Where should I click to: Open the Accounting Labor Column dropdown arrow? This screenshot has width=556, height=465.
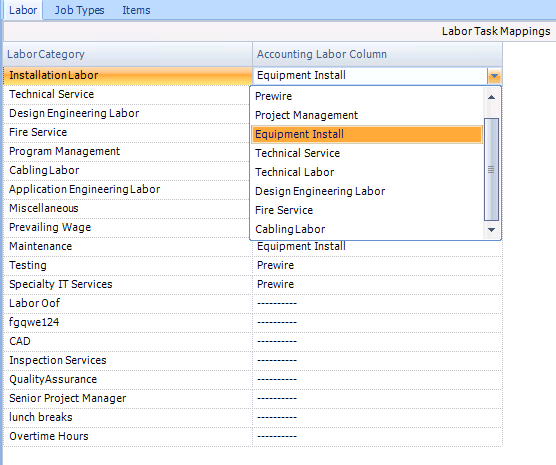coord(494,76)
